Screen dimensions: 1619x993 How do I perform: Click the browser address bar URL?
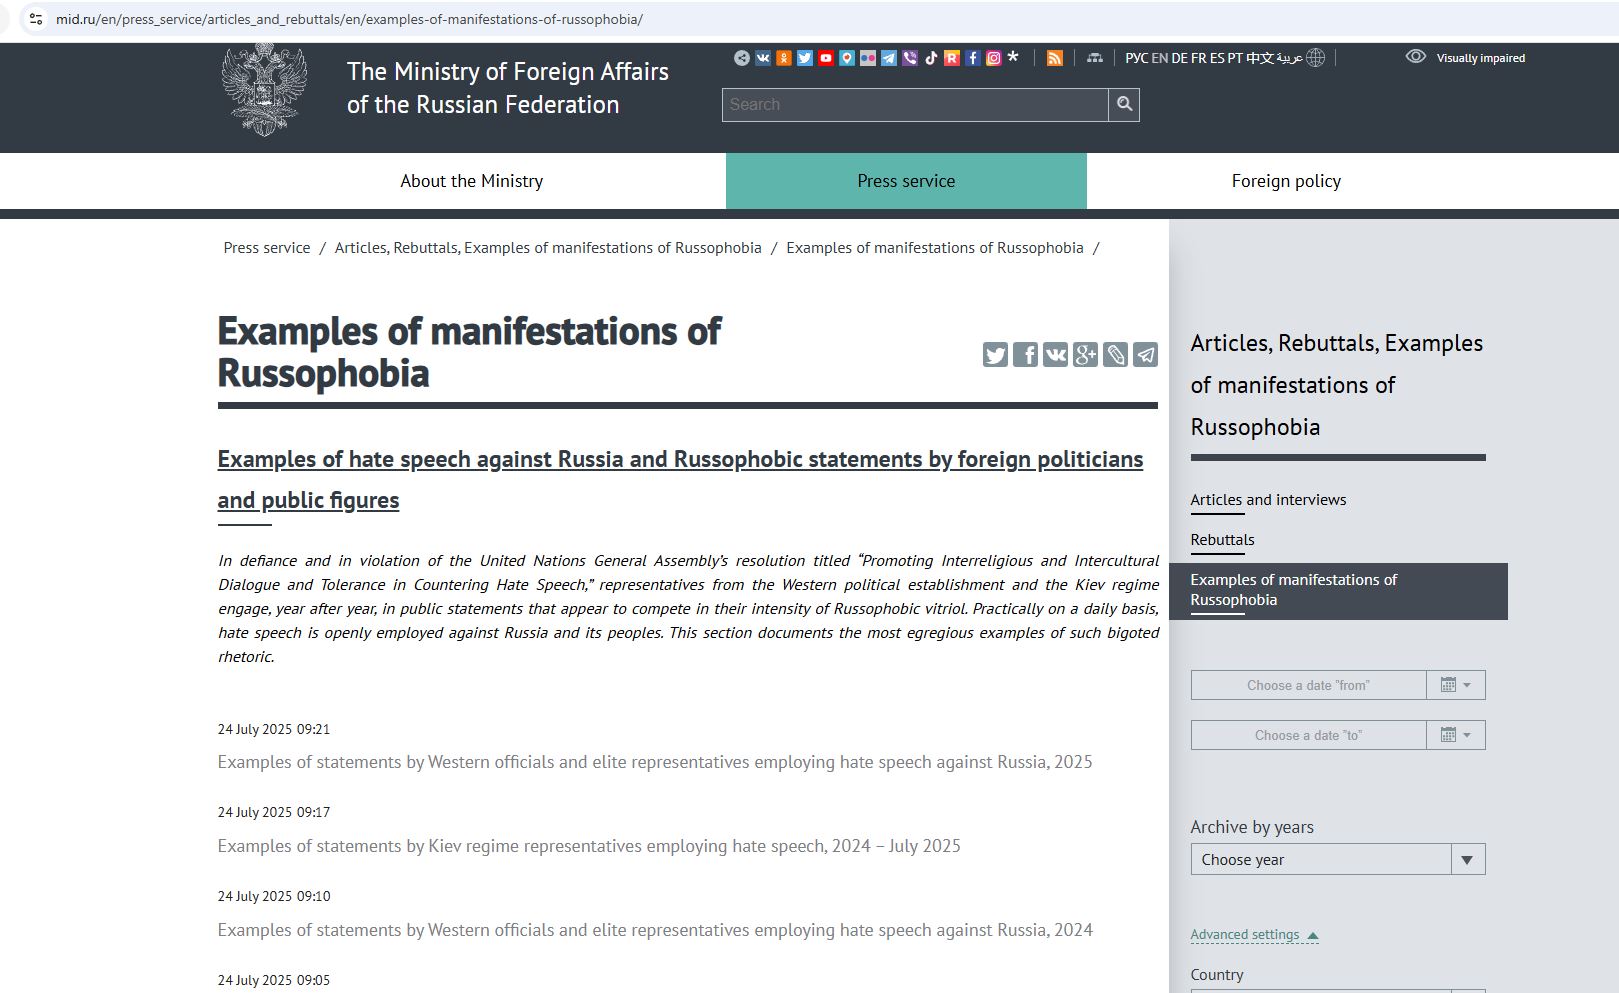349,19
